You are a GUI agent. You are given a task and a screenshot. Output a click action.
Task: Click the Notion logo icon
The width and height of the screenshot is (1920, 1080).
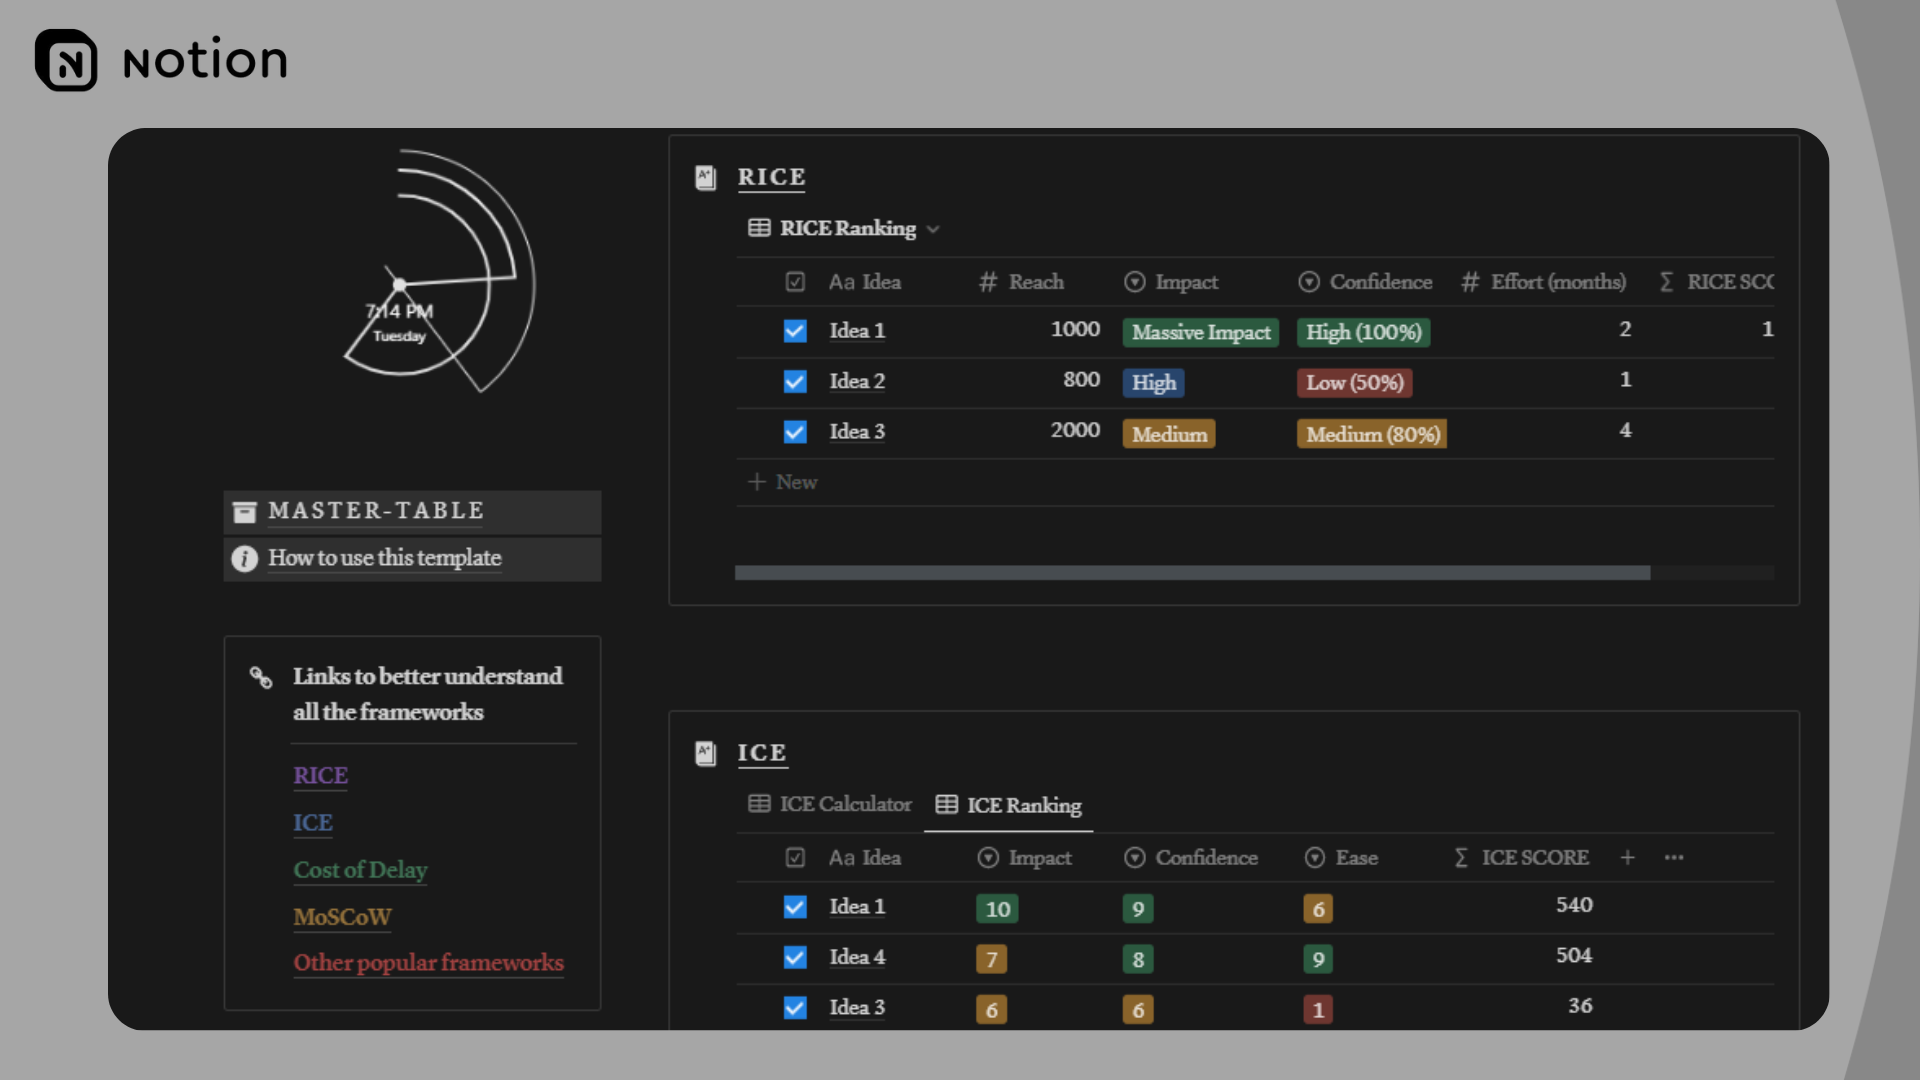tap(66, 60)
